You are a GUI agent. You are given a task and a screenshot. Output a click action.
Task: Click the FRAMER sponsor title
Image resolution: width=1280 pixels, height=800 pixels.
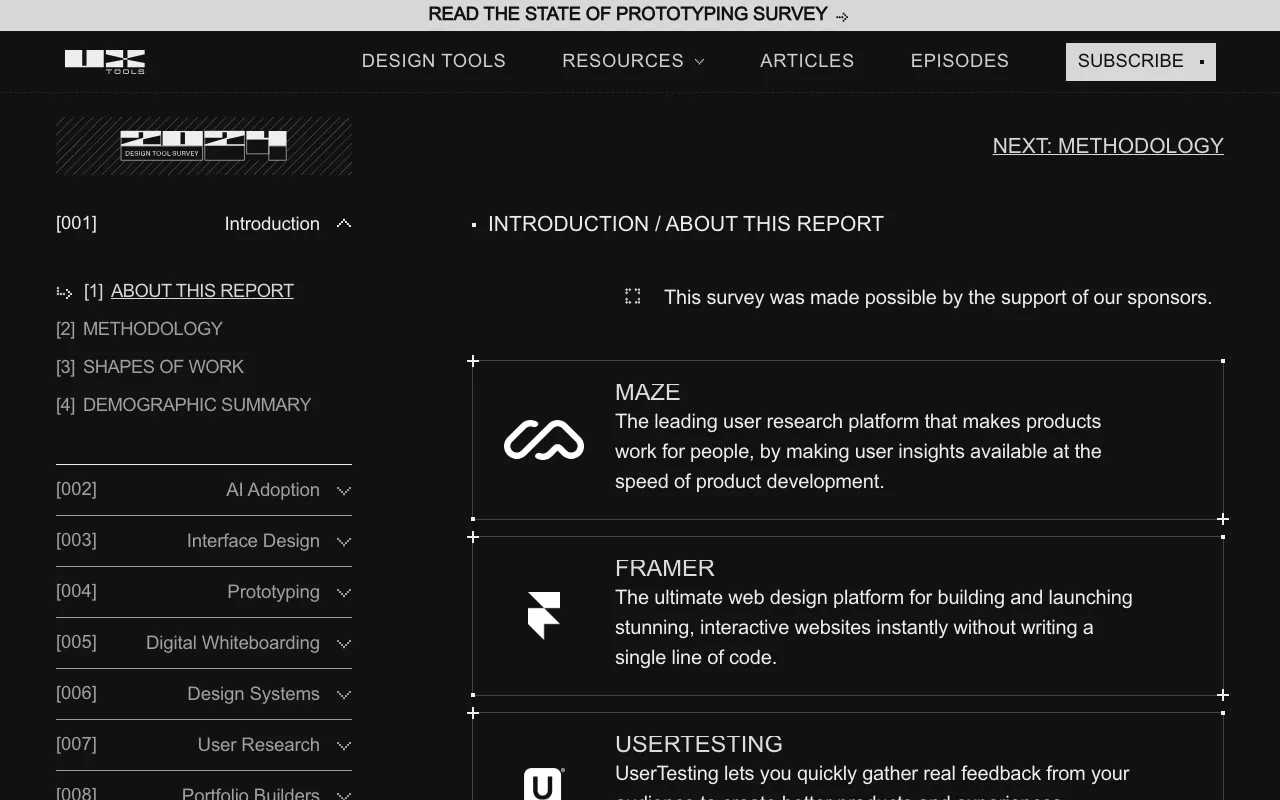coord(665,568)
